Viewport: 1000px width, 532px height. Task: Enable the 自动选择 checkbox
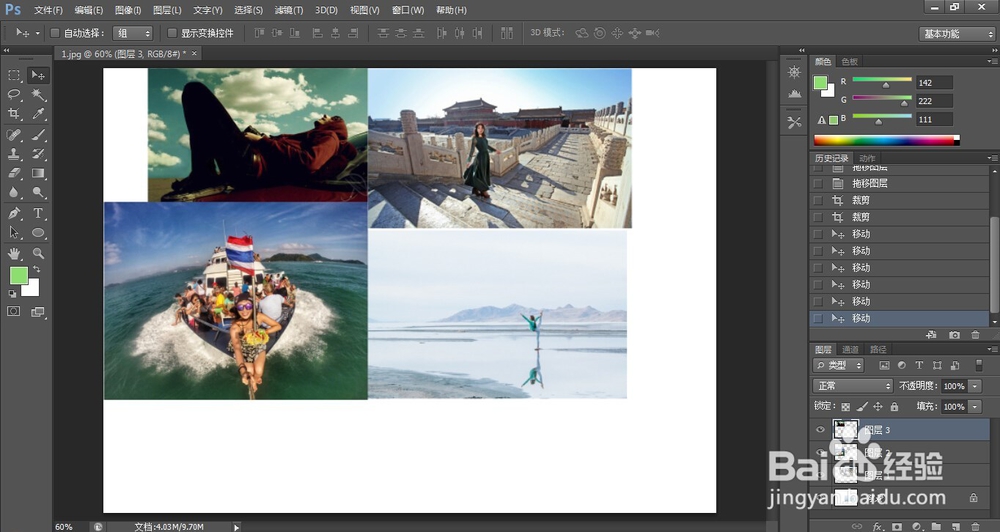[x=55, y=33]
